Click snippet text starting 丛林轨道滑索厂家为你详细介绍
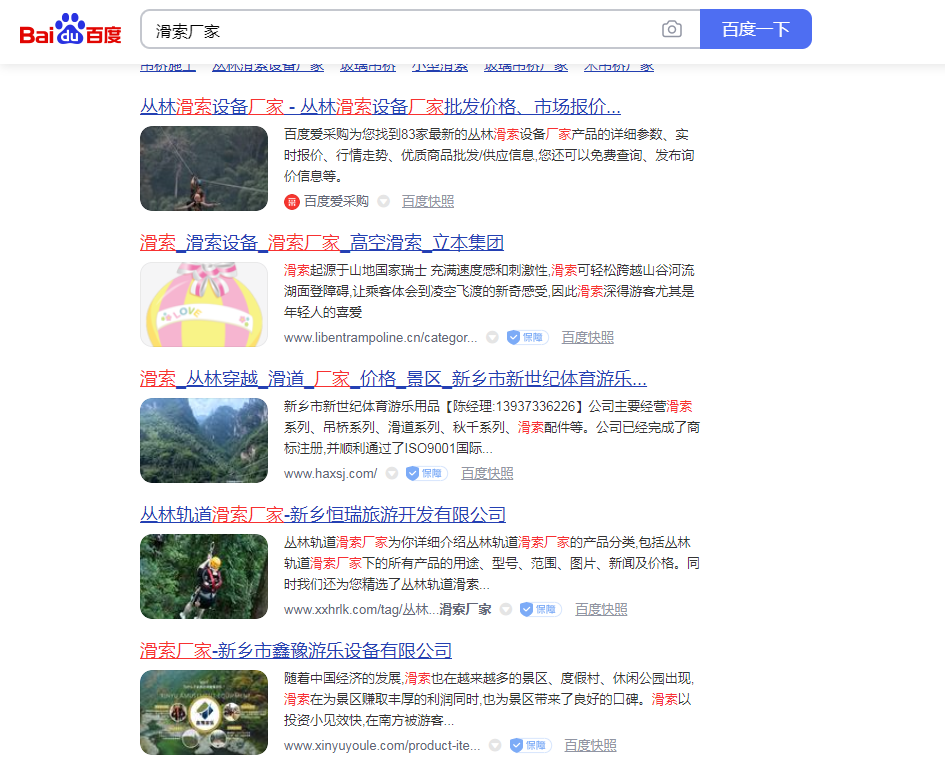 click(492, 563)
